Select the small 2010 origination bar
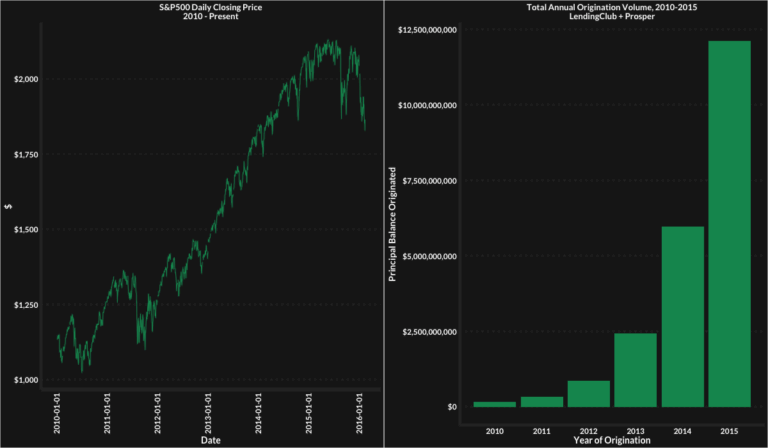 [494, 404]
